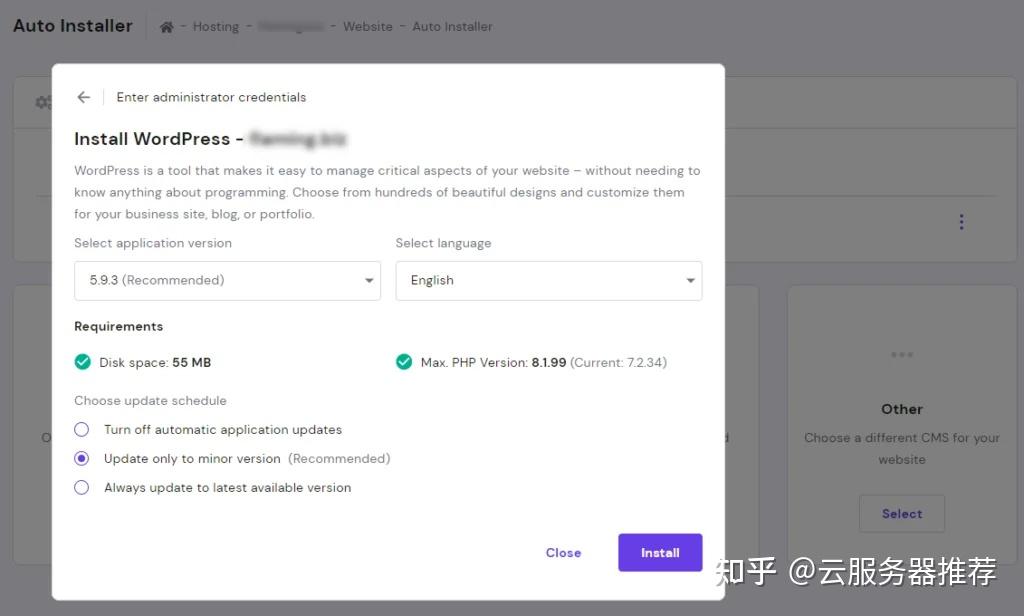
Task: Click the Enter administrator credentials text
Action: [x=211, y=97]
